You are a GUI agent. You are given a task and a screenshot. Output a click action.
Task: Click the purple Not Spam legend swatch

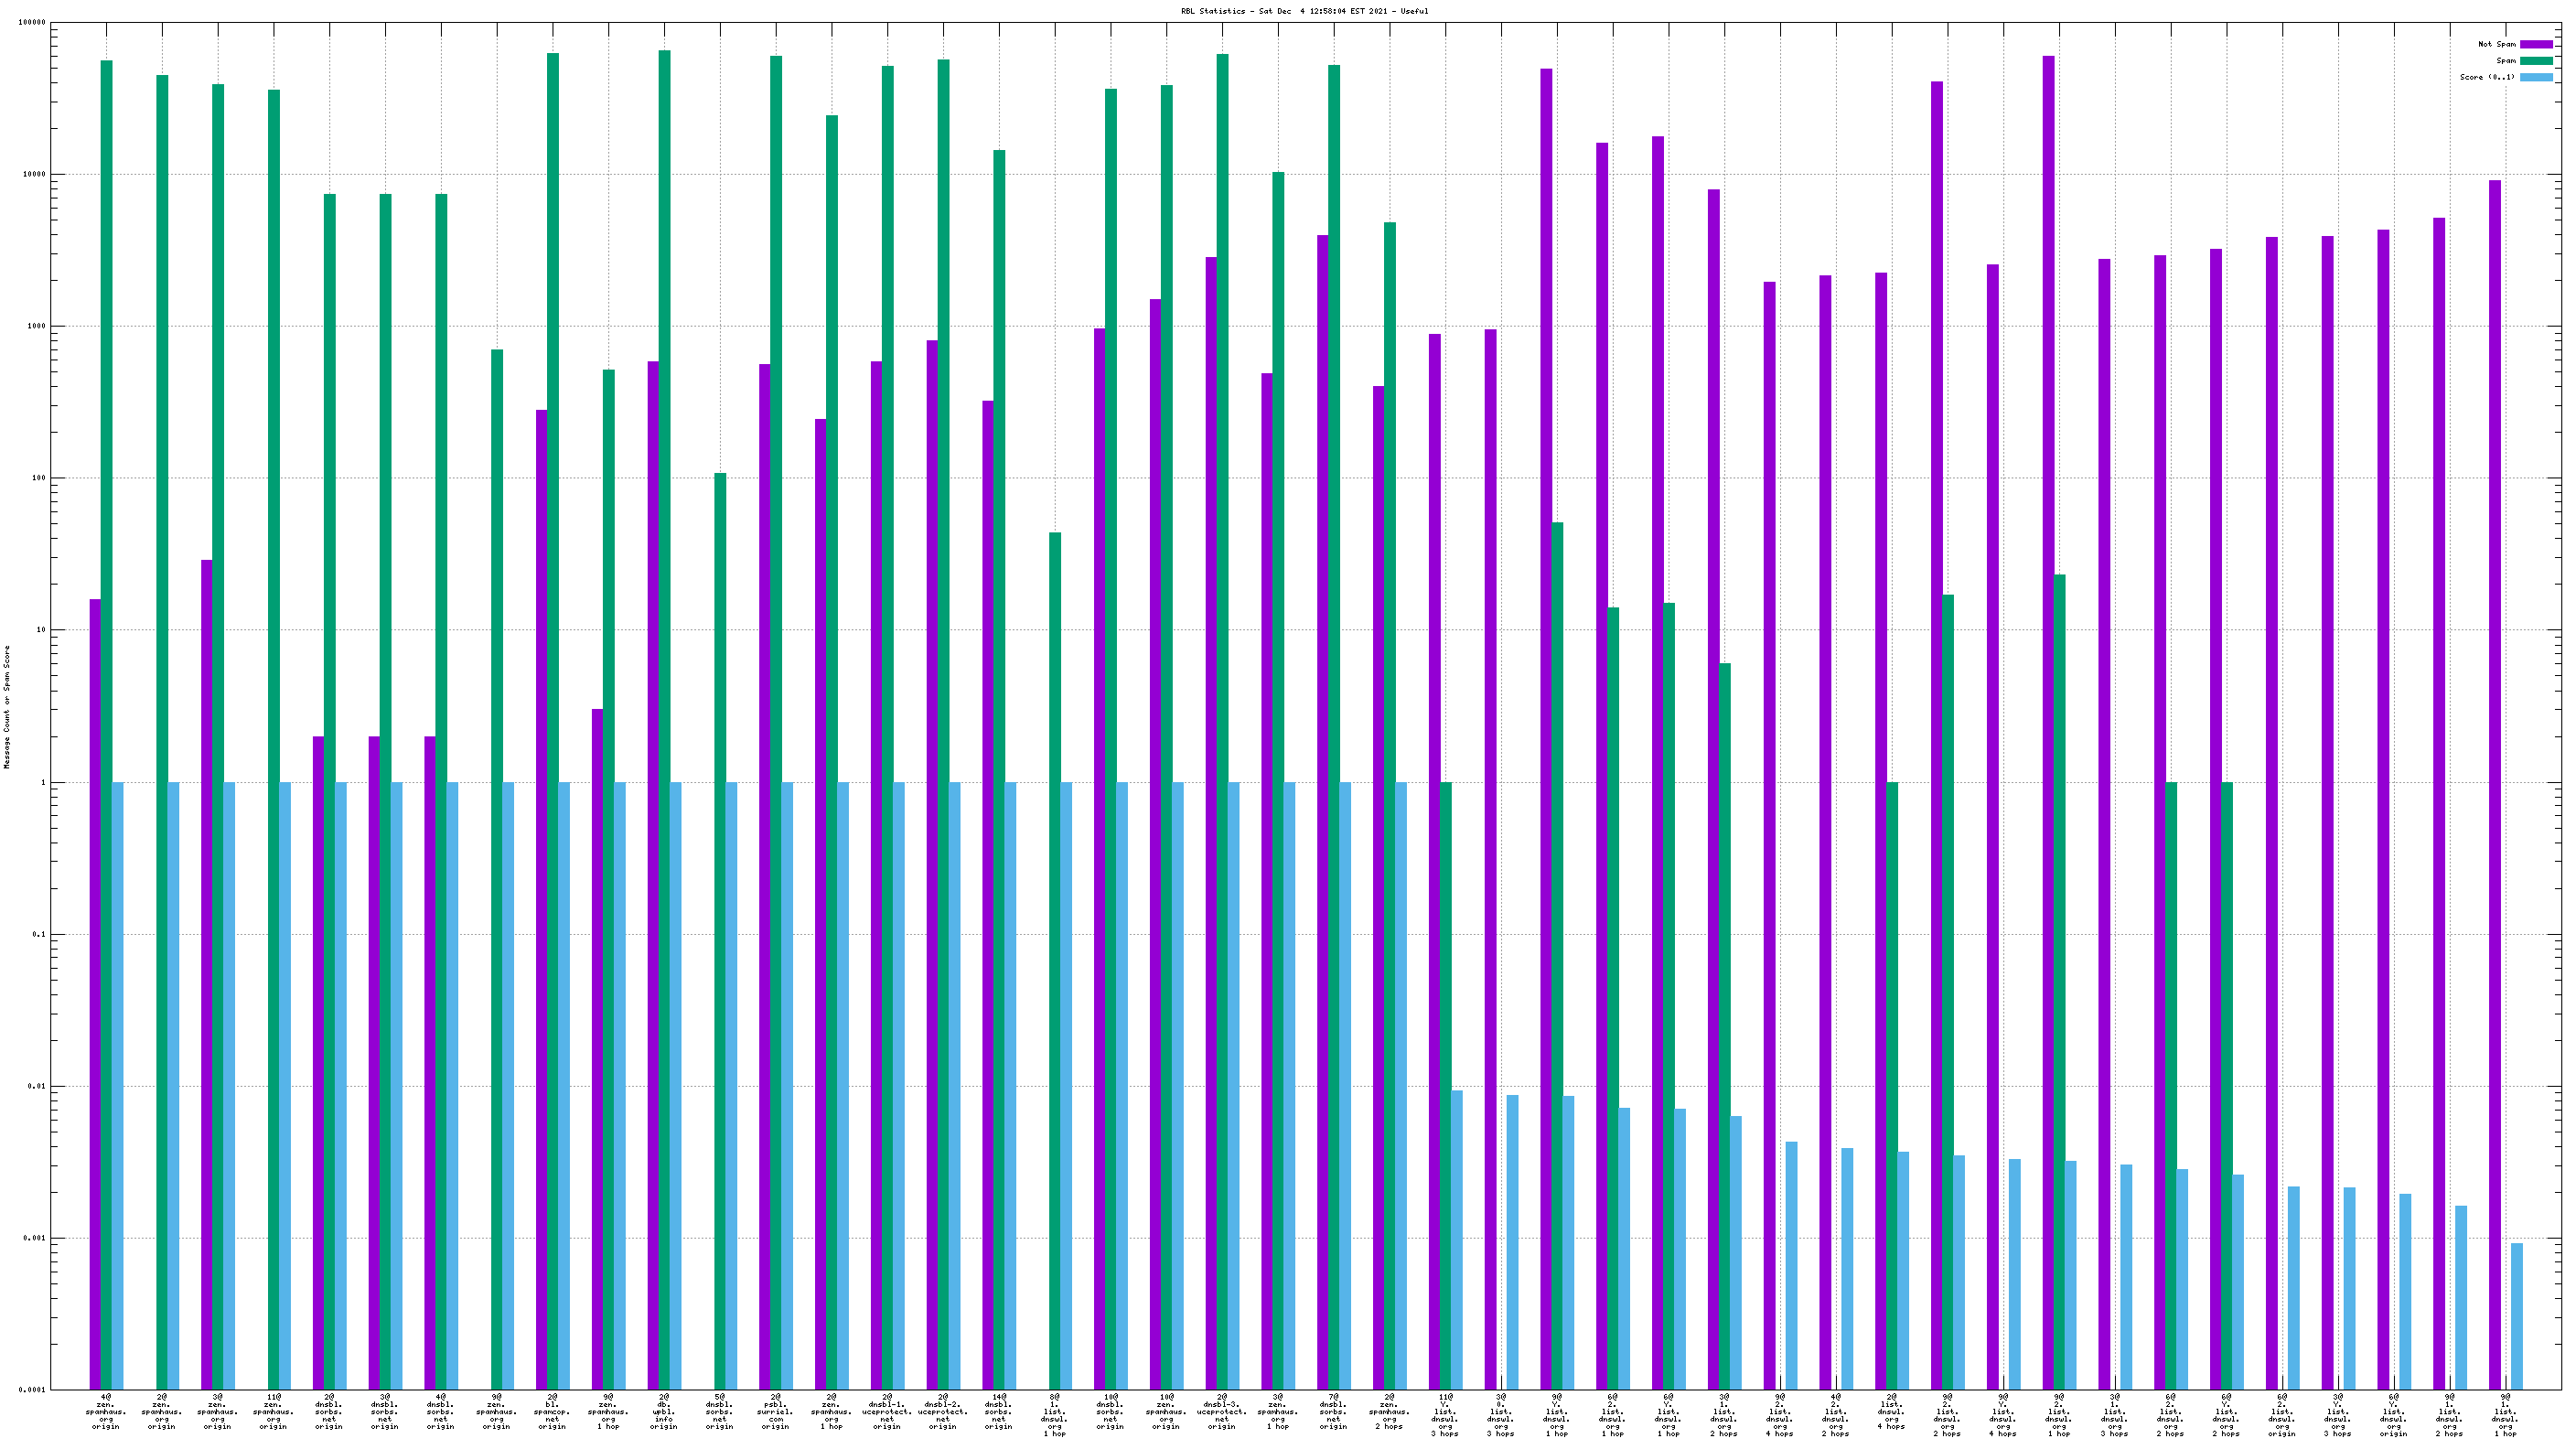[2535, 44]
